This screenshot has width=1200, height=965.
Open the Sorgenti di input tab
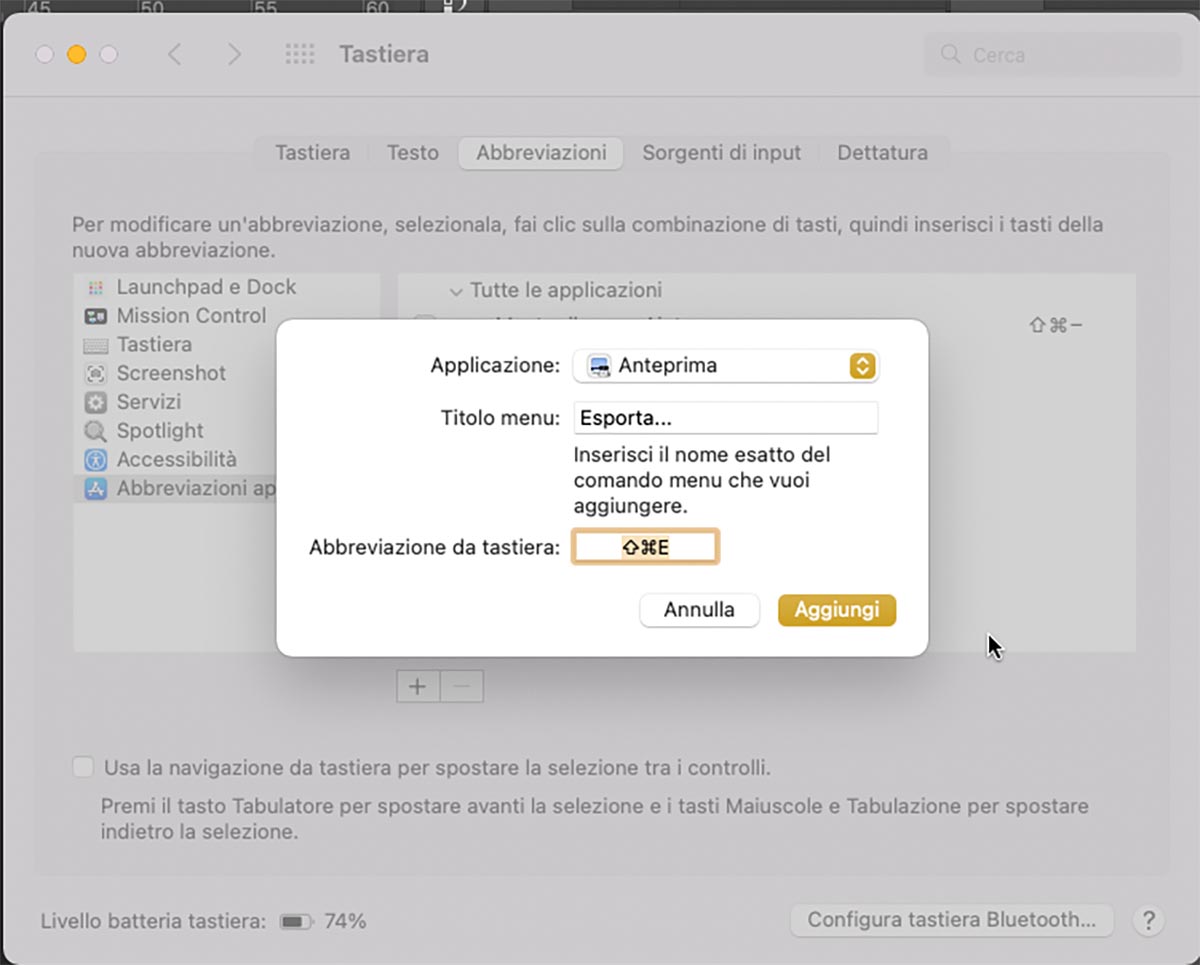click(x=722, y=153)
